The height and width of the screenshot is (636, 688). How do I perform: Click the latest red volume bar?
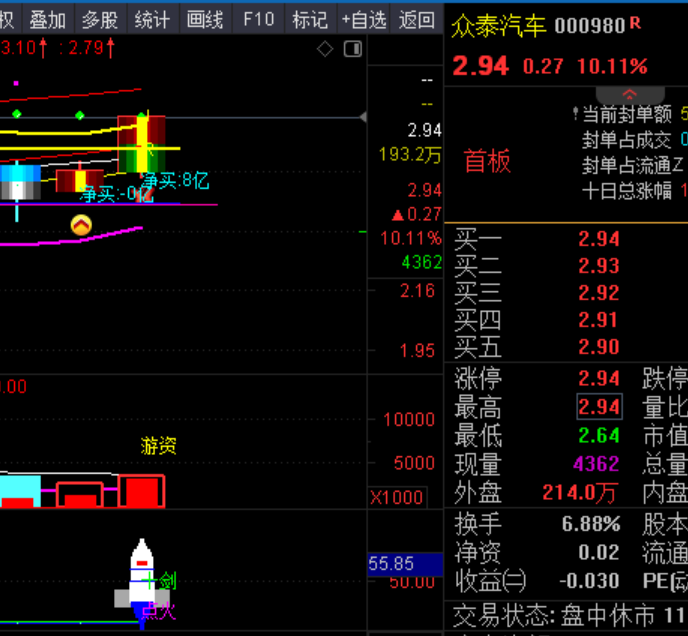[x=141, y=491]
